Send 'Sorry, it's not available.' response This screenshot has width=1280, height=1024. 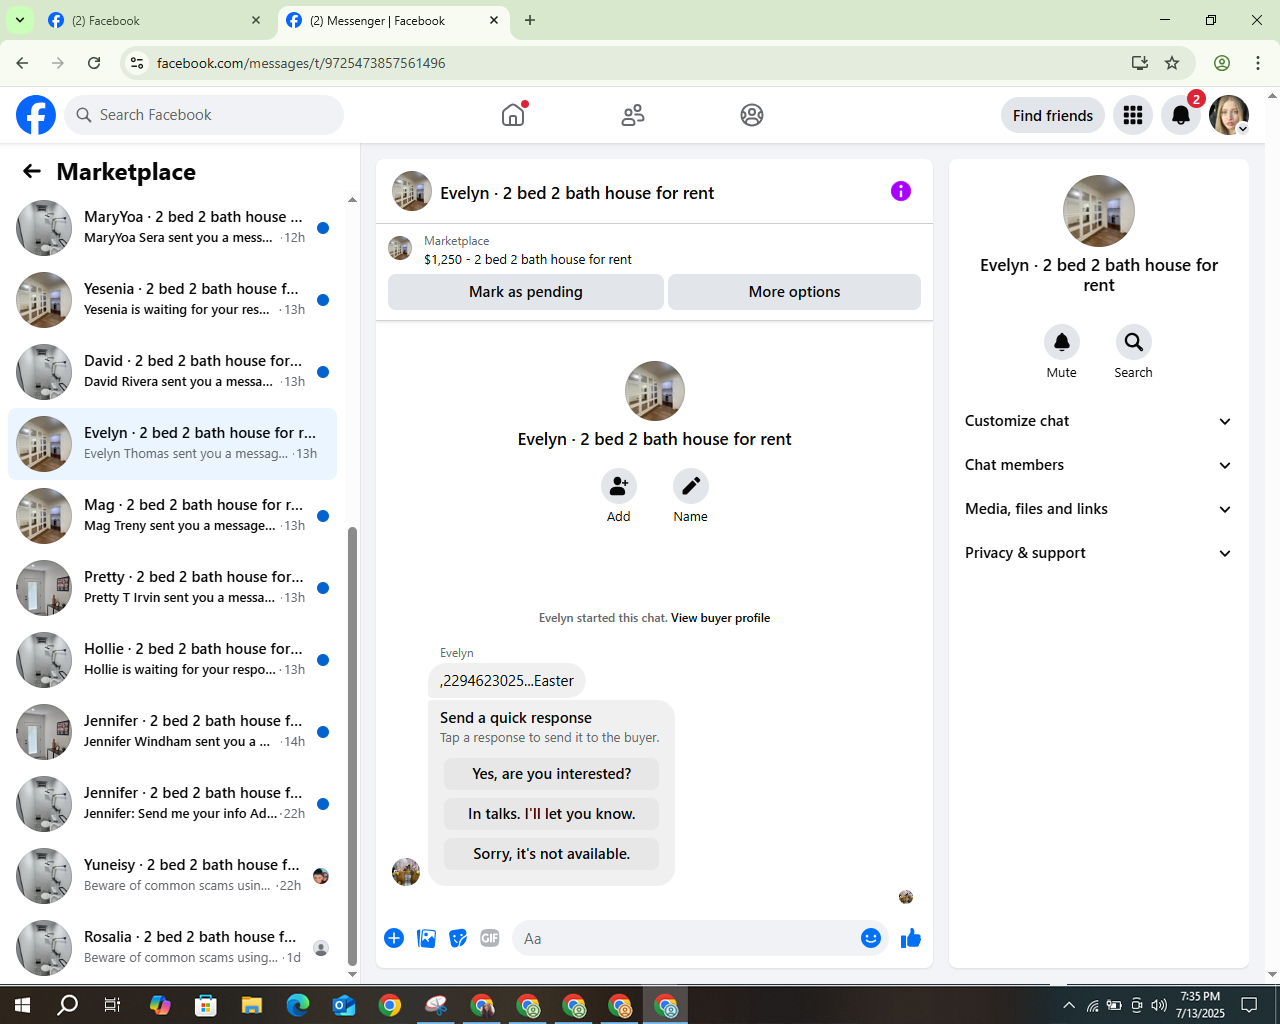click(x=552, y=854)
